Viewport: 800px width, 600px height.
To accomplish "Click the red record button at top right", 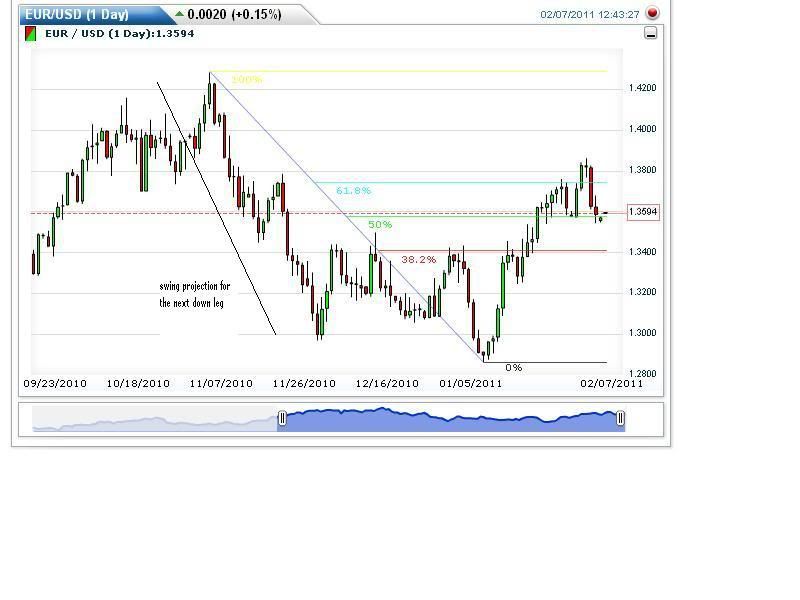I will click(x=652, y=13).
